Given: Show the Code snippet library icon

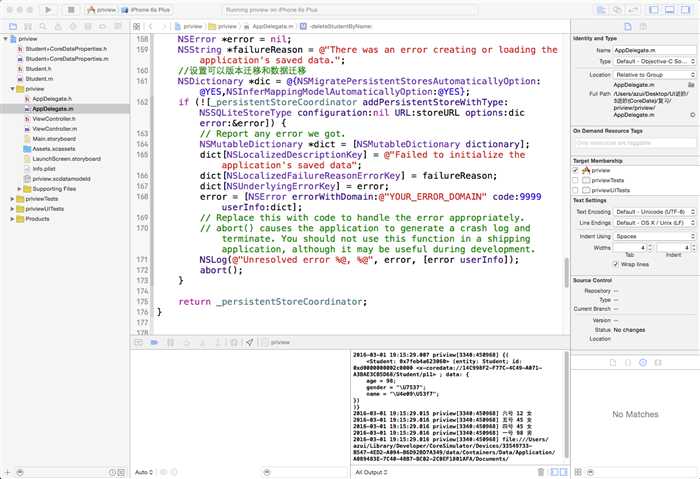Looking at the screenshot, I should pos(628,362).
